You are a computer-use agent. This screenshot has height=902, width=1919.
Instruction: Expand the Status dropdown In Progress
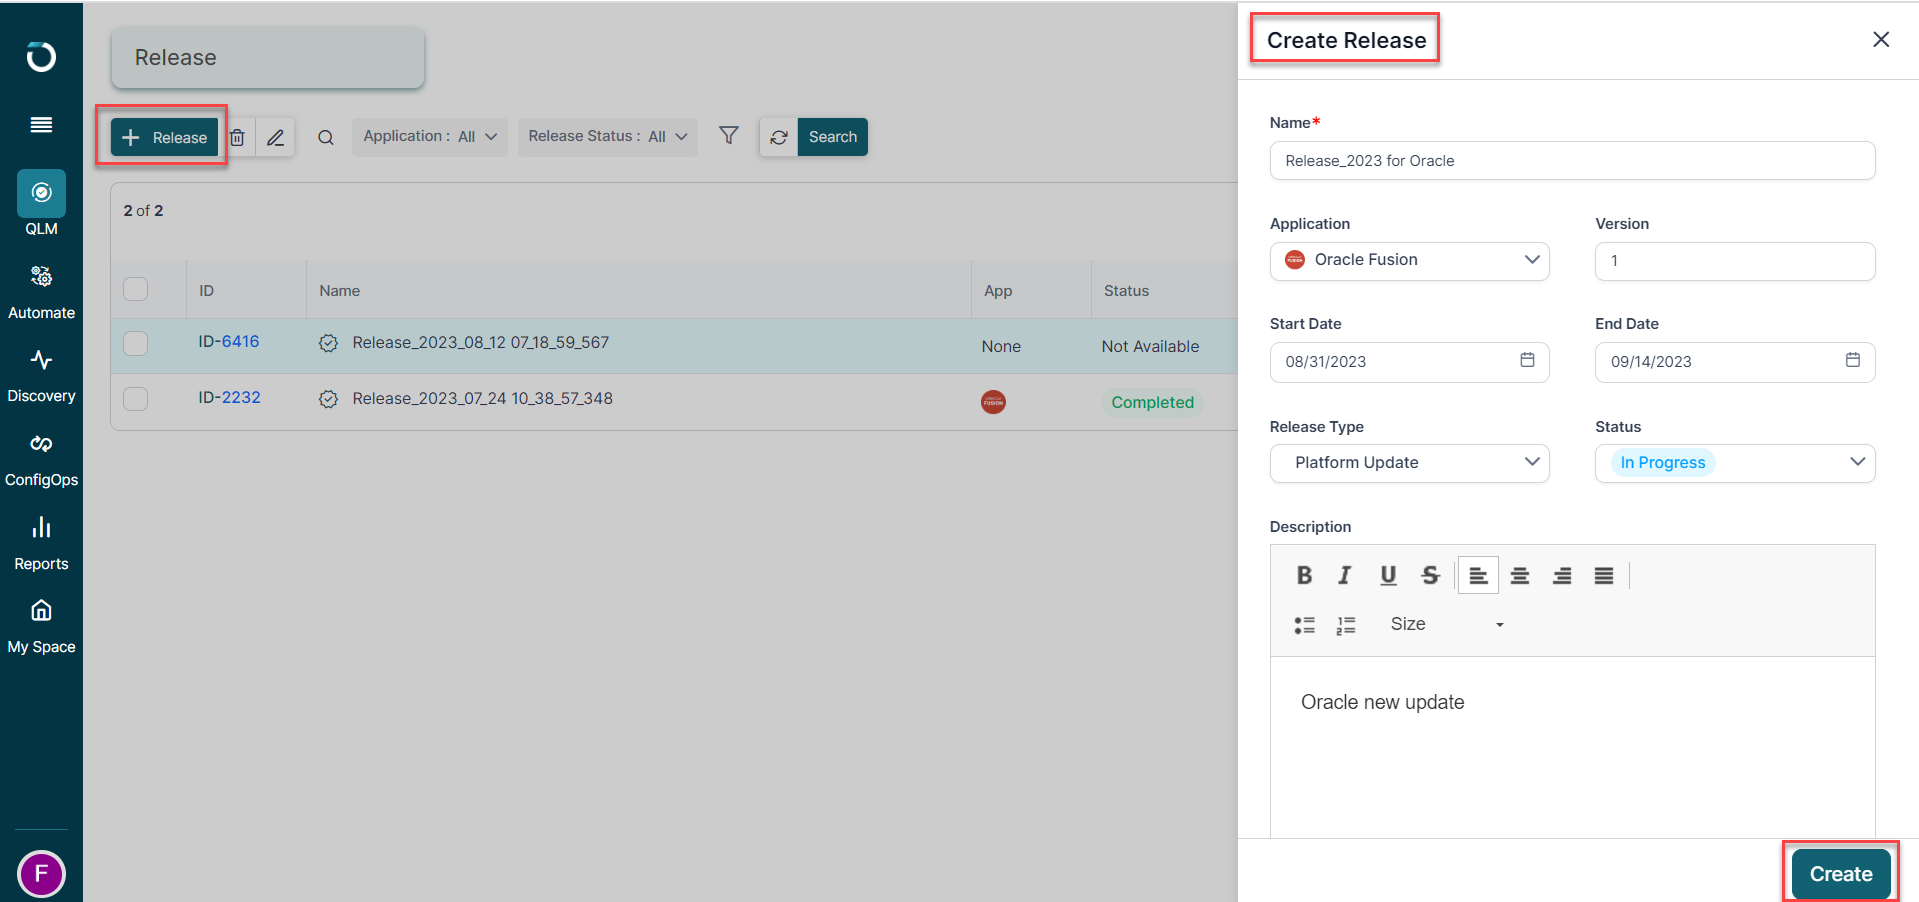pos(1734,463)
